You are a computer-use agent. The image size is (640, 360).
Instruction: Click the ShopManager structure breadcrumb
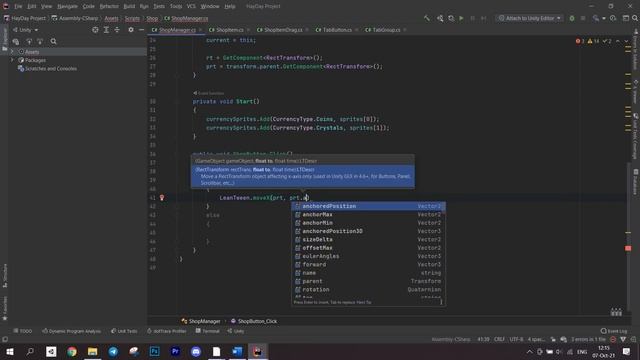(x=201, y=321)
